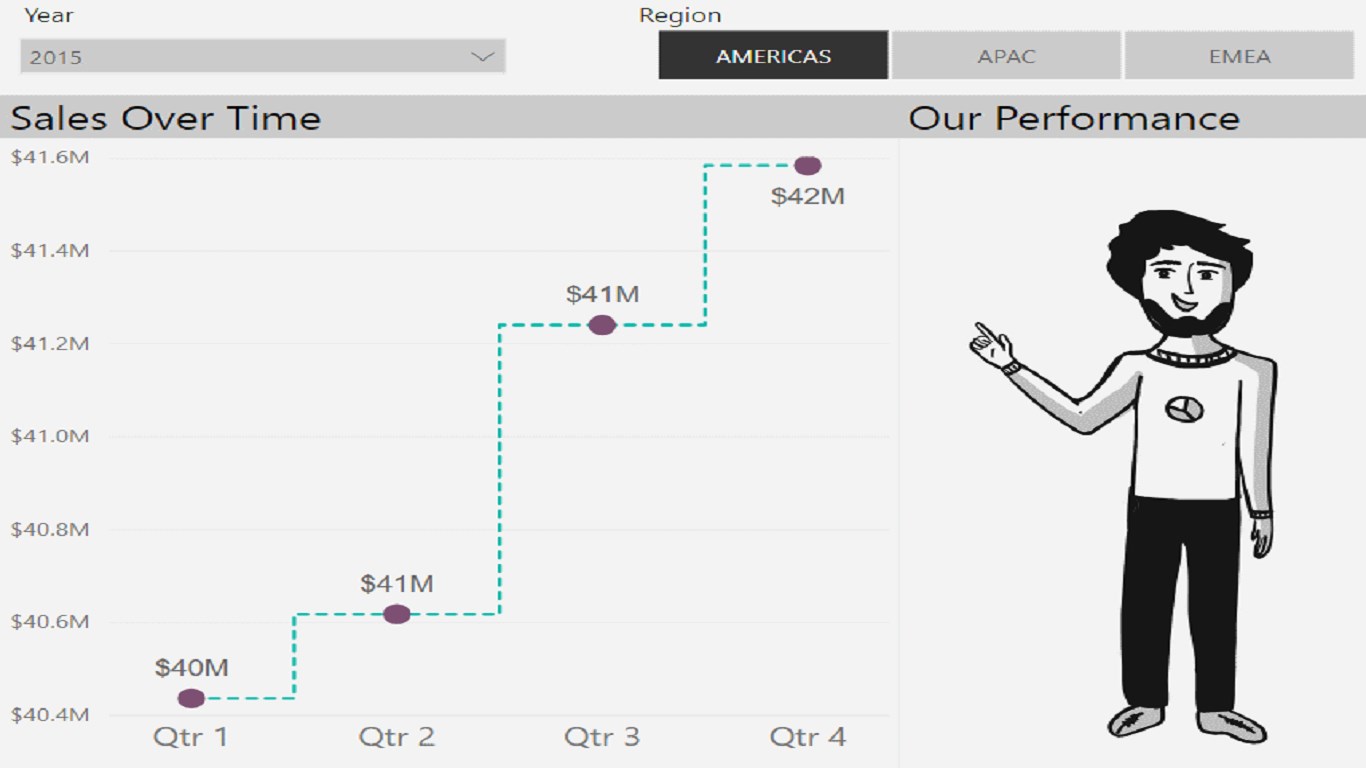This screenshot has height=768, width=1366.
Task: Switch region filter to APAC
Action: pyautogui.click(x=1006, y=56)
